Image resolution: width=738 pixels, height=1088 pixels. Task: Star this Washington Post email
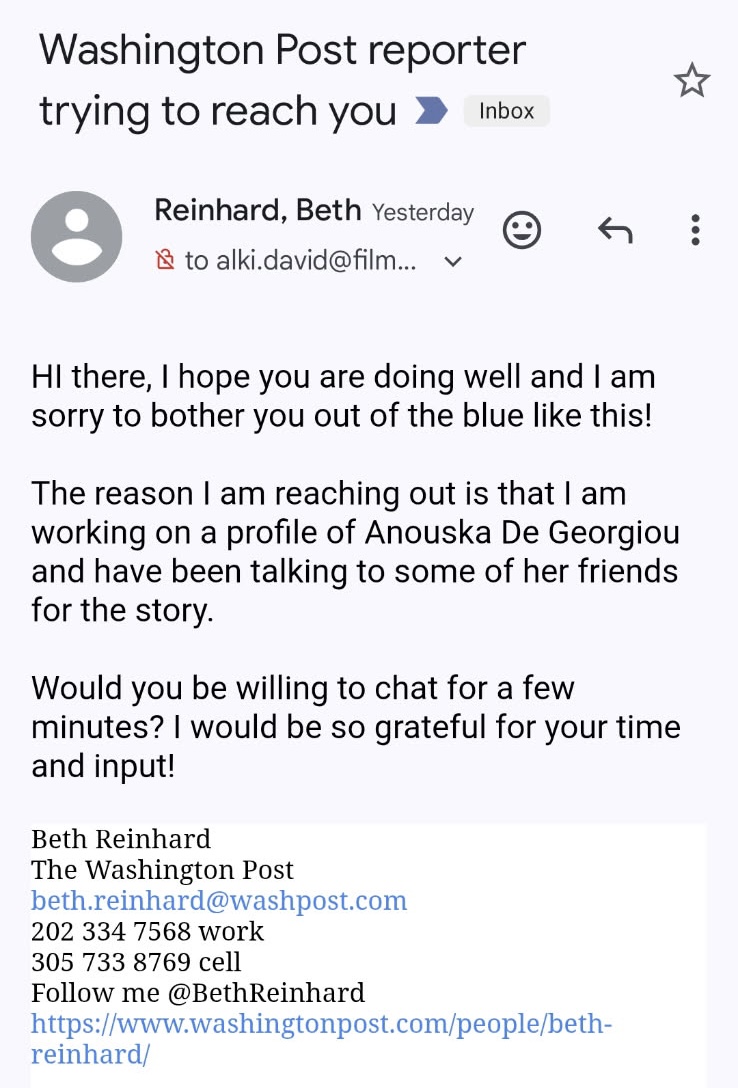(691, 82)
